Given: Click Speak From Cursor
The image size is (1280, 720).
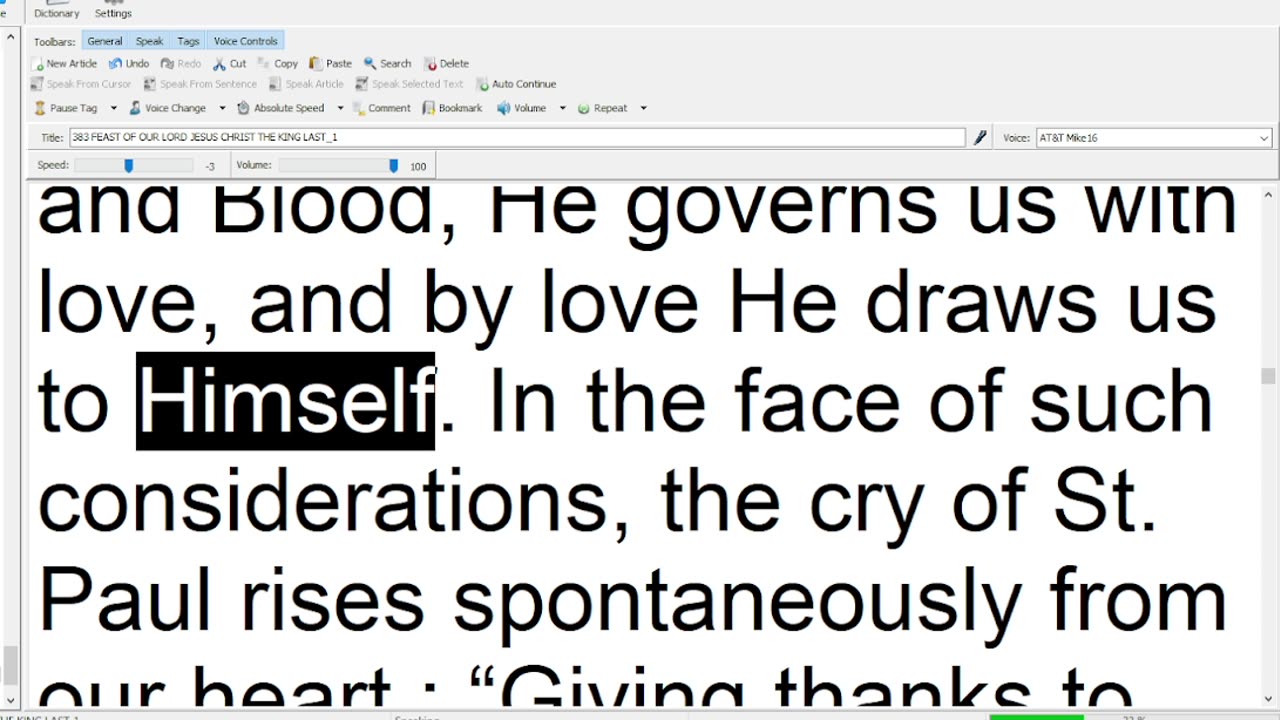Looking at the screenshot, I should point(81,84).
